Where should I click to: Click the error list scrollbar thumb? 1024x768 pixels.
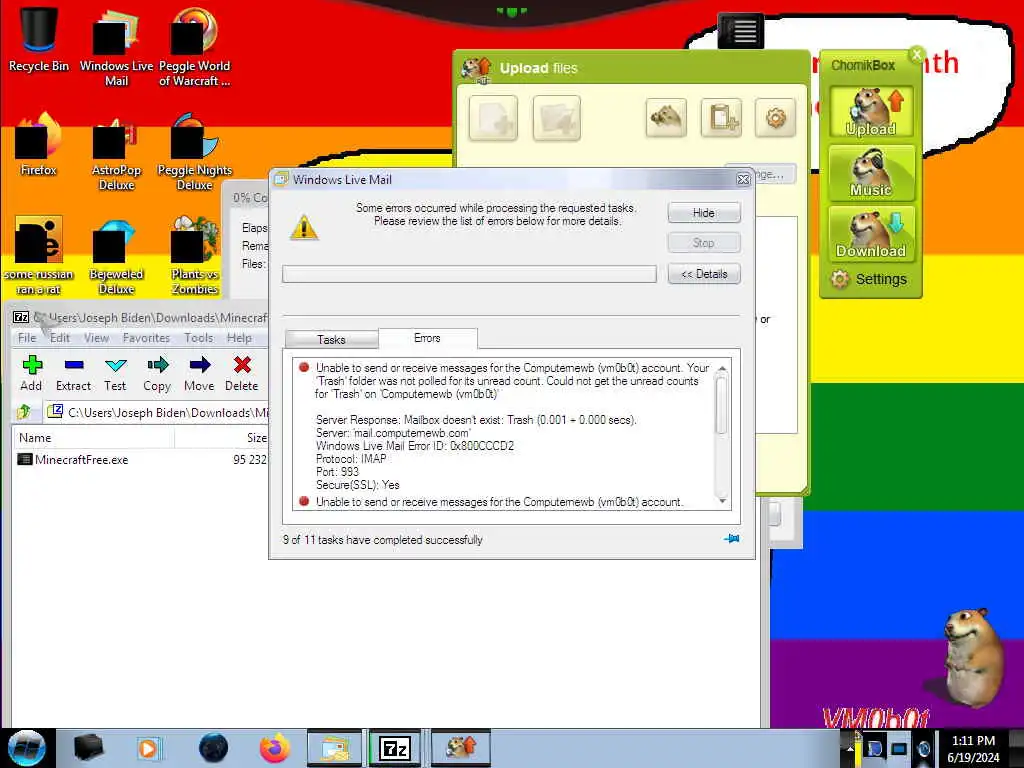(x=722, y=406)
